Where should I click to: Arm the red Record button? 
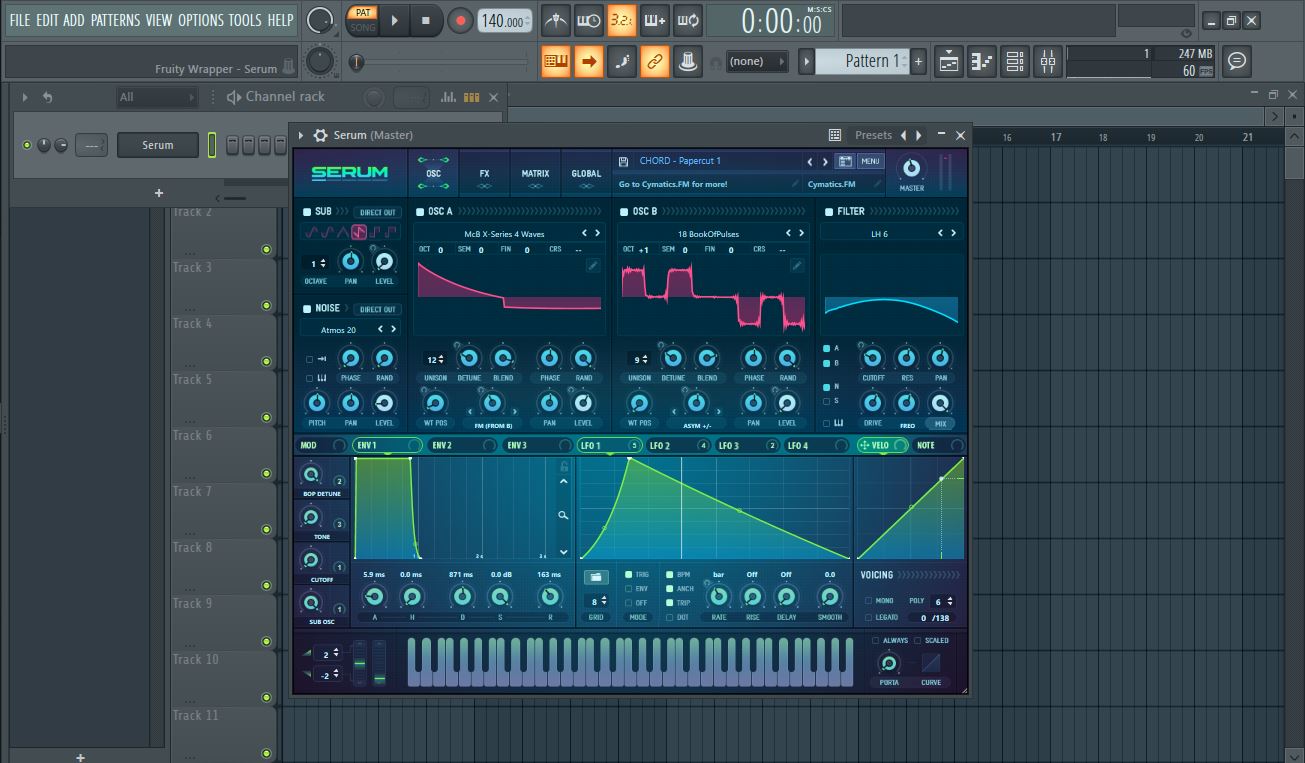pyautogui.click(x=460, y=20)
